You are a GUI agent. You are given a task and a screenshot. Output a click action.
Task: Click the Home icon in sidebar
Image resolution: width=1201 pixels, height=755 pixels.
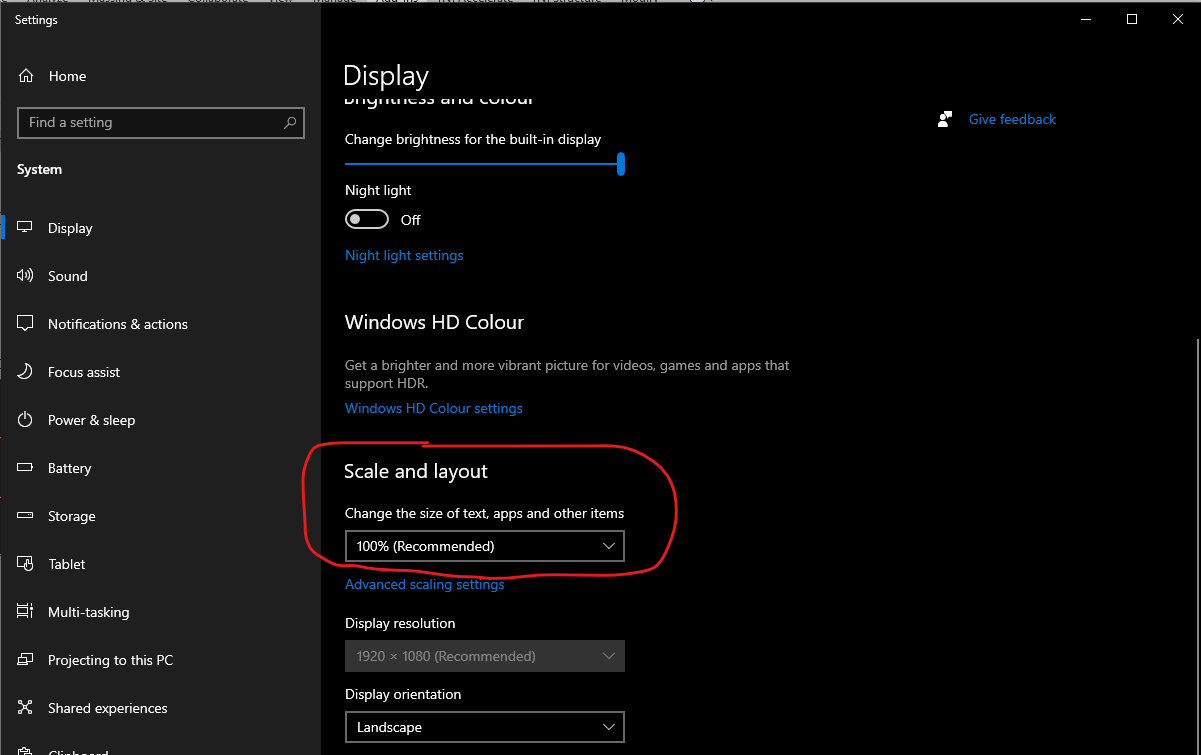[26, 76]
